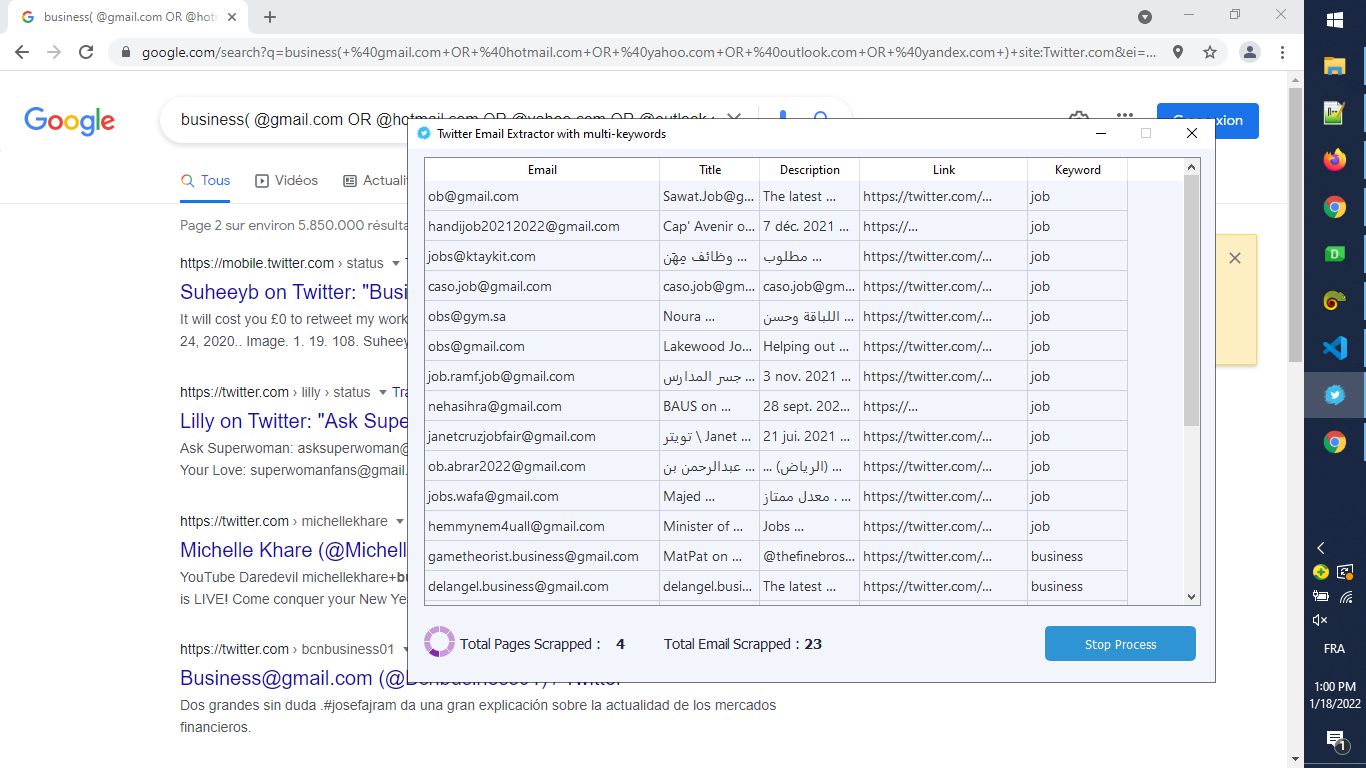Select the Twitter Email Extractor taskbar icon
The image size is (1366, 768).
[1334, 395]
